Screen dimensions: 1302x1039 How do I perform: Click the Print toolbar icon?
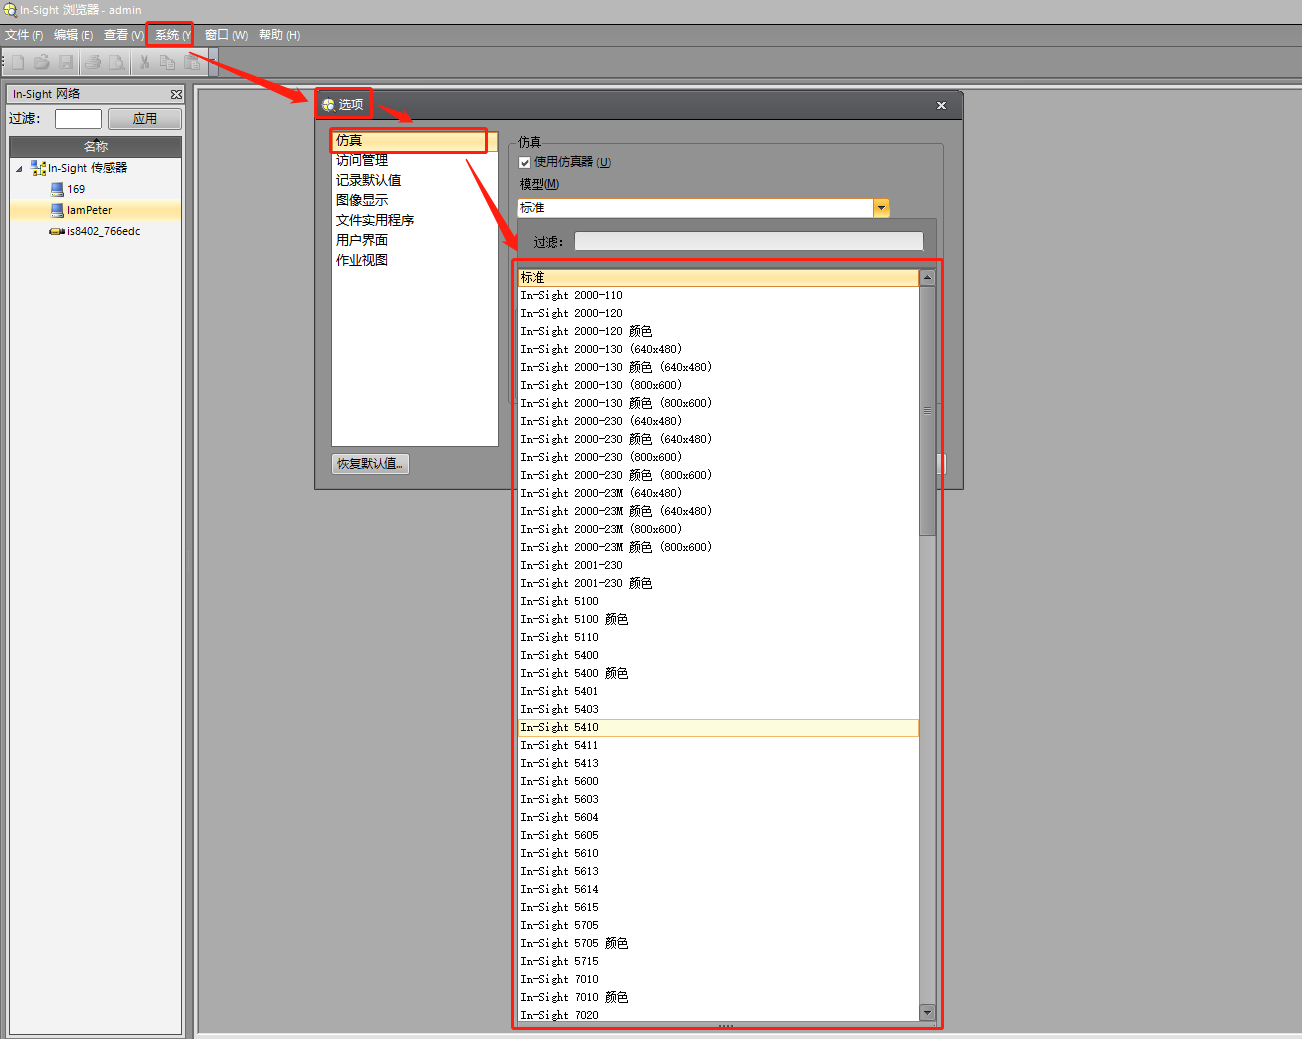(93, 62)
